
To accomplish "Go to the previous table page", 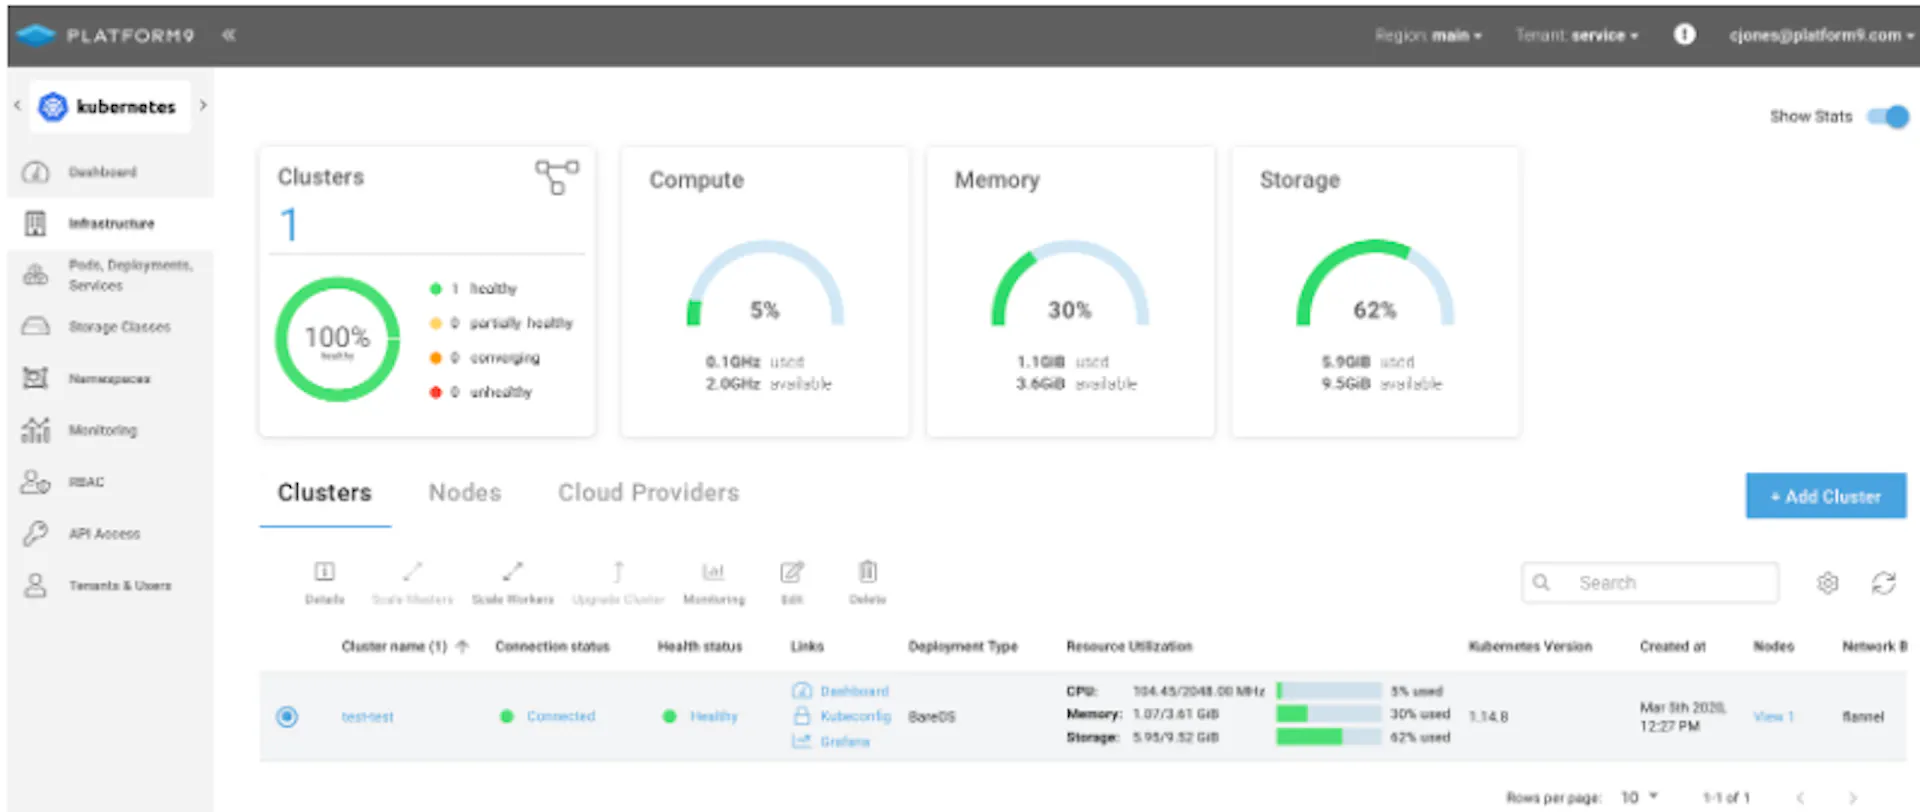I will click(1800, 798).
